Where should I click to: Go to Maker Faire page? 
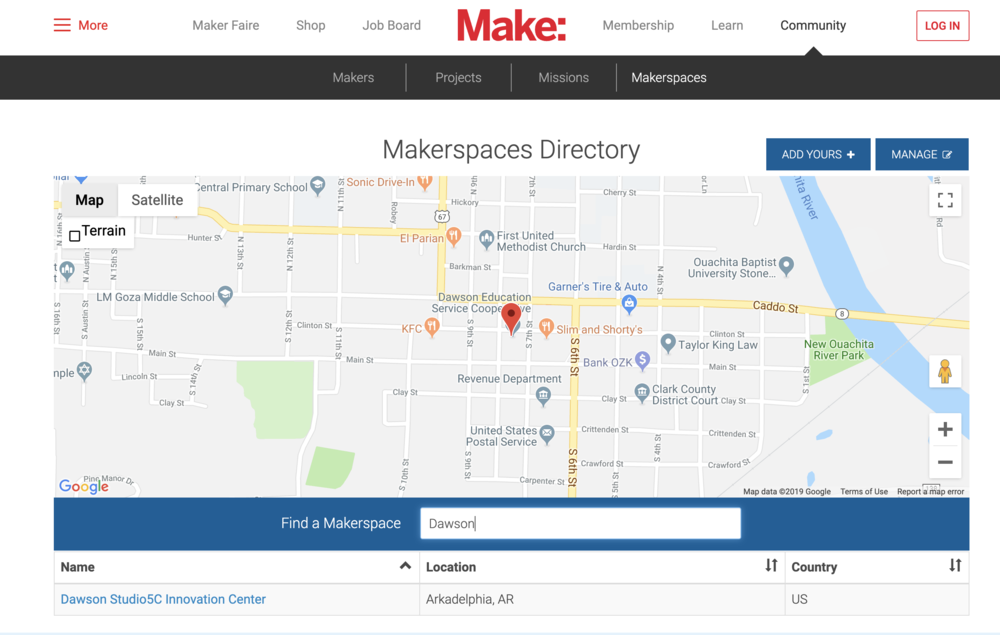[226, 26]
